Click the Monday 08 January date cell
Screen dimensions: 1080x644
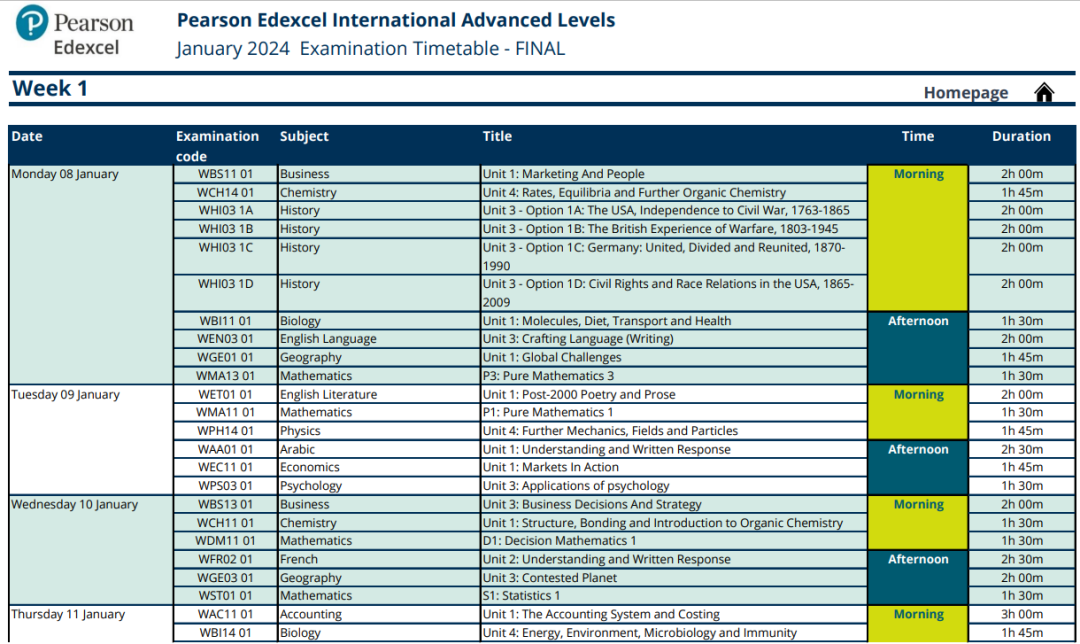point(91,274)
